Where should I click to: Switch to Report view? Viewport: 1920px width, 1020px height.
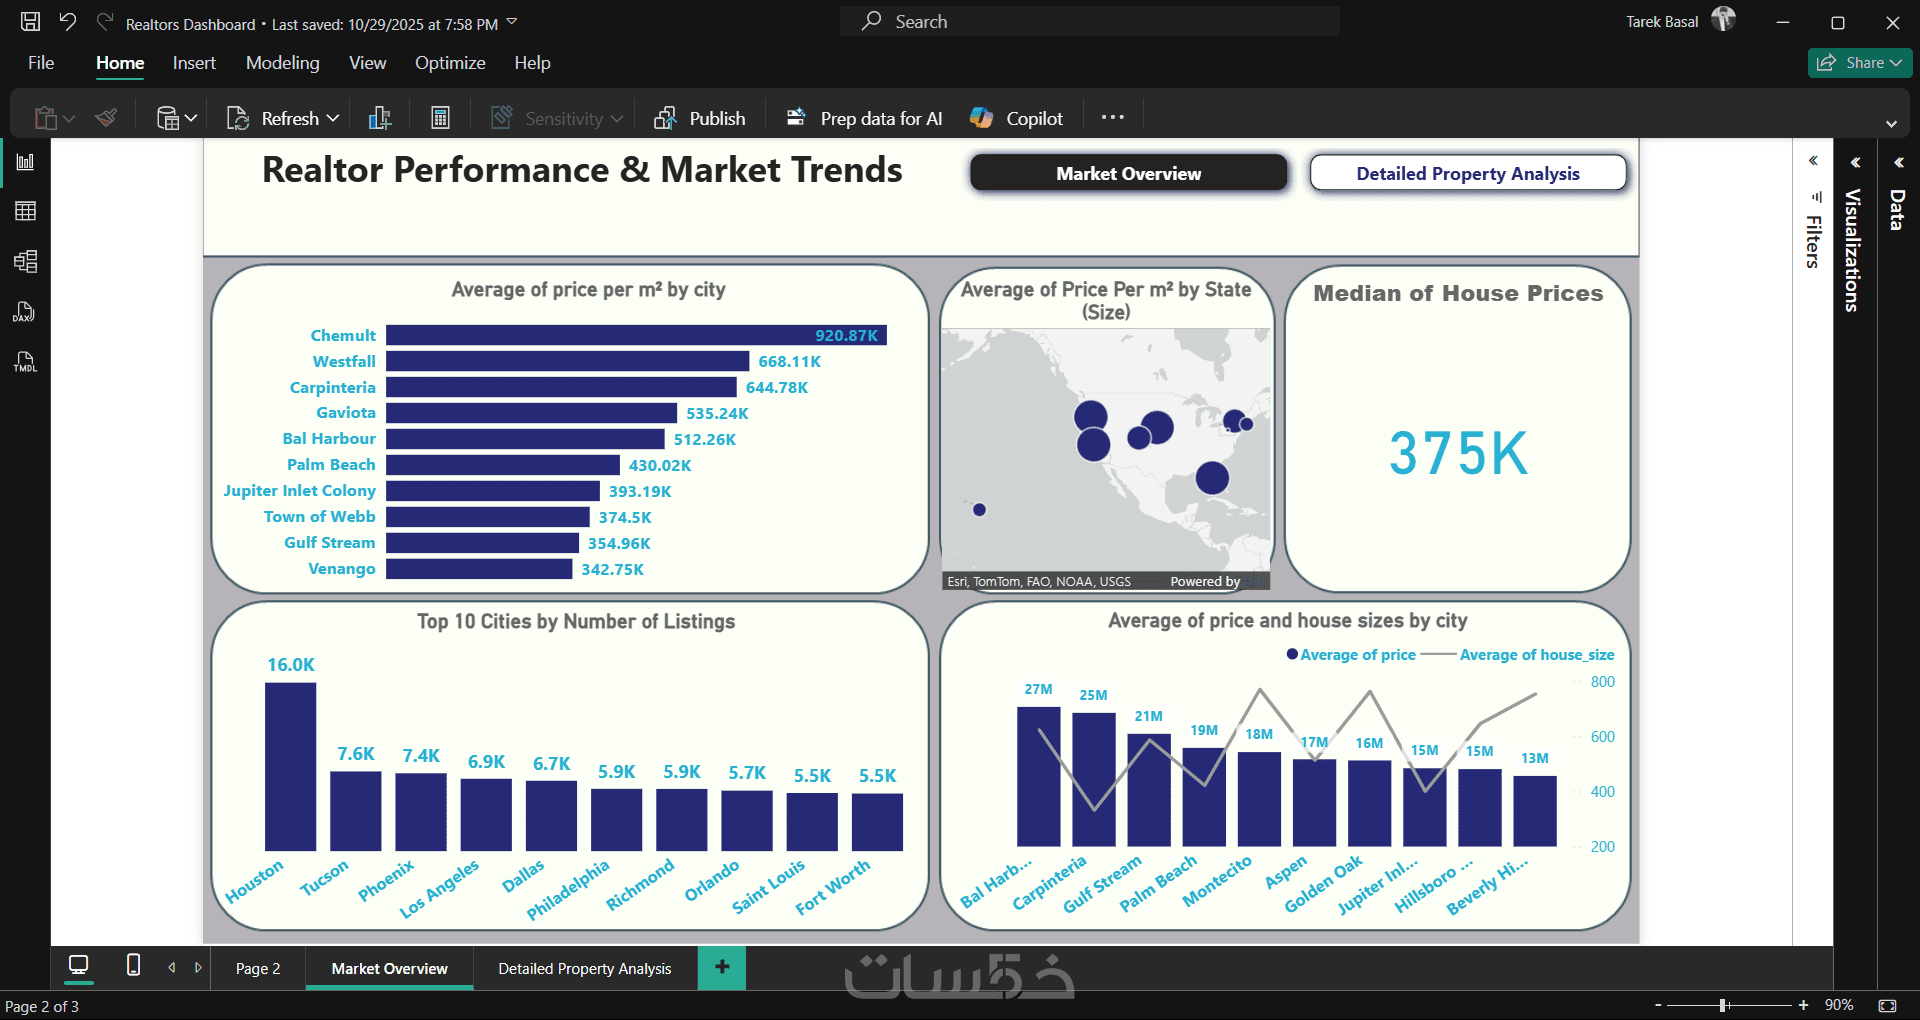[25, 162]
